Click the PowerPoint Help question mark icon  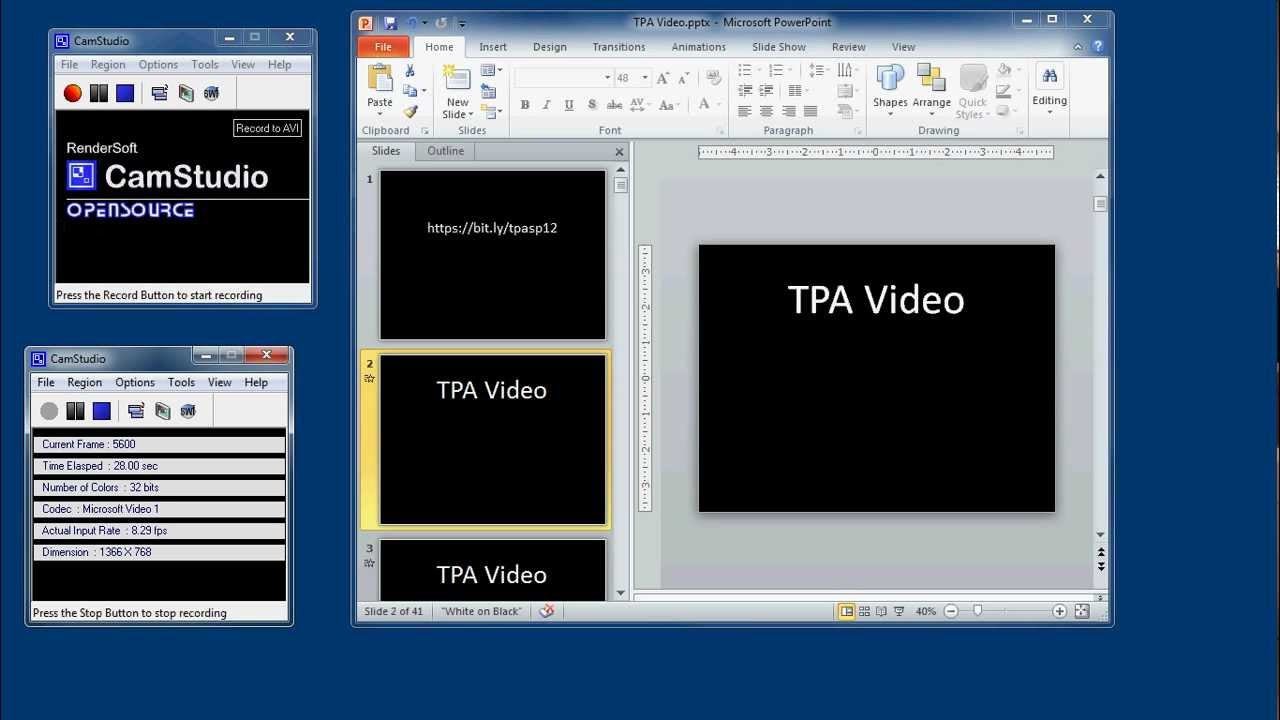(x=1098, y=47)
